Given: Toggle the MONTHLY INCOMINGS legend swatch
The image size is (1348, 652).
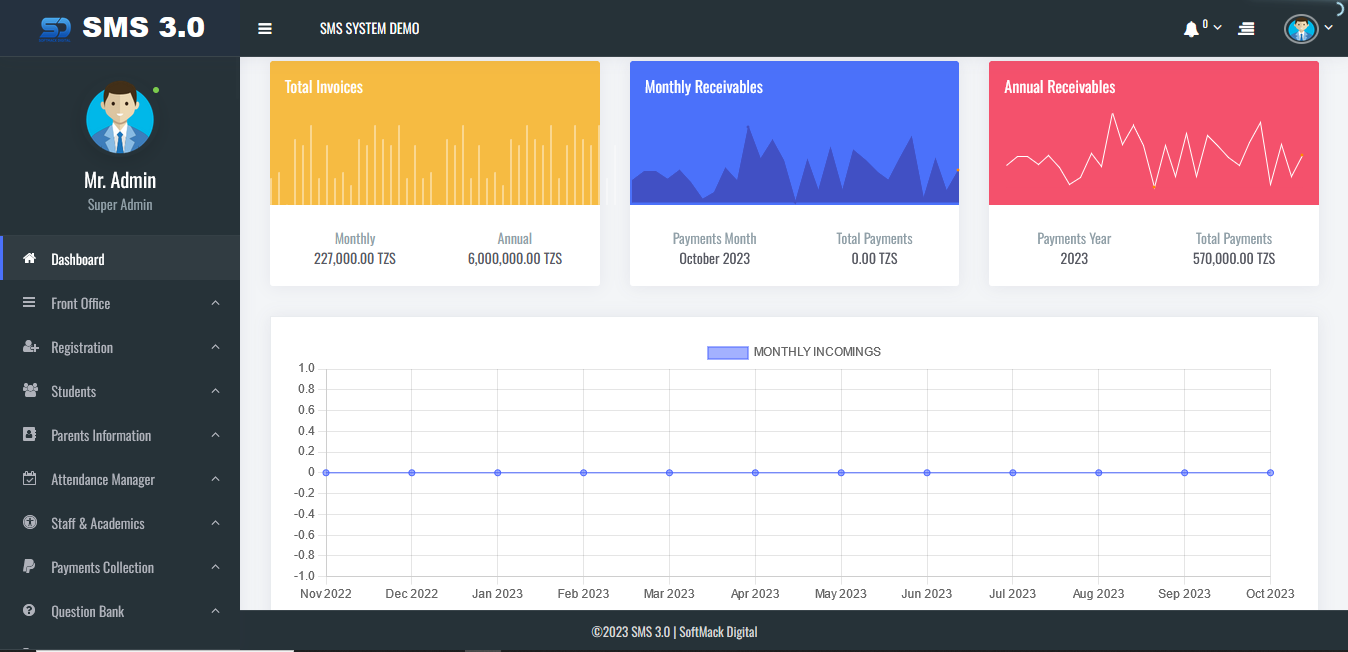Looking at the screenshot, I should click(727, 352).
